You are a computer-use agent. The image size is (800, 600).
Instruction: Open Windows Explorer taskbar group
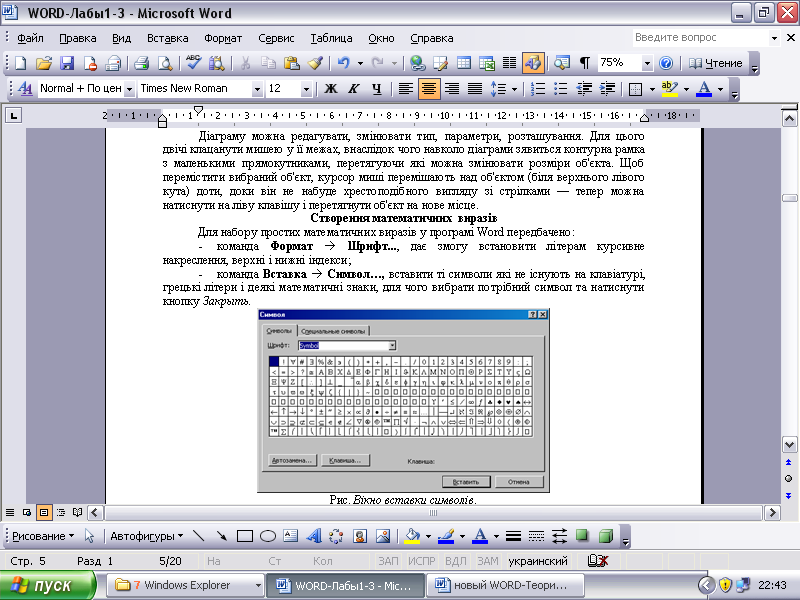click(x=187, y=585)
